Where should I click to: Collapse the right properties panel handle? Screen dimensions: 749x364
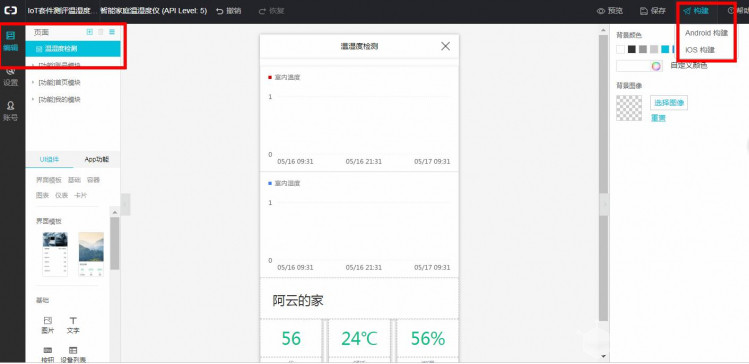[605, 204]
